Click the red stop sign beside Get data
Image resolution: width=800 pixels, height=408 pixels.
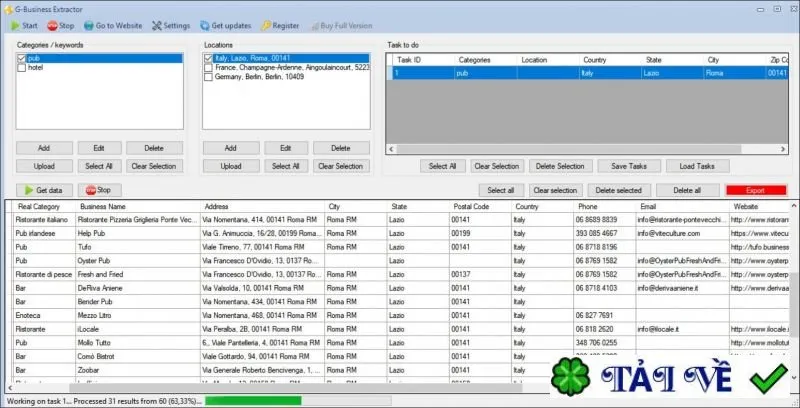91,190
